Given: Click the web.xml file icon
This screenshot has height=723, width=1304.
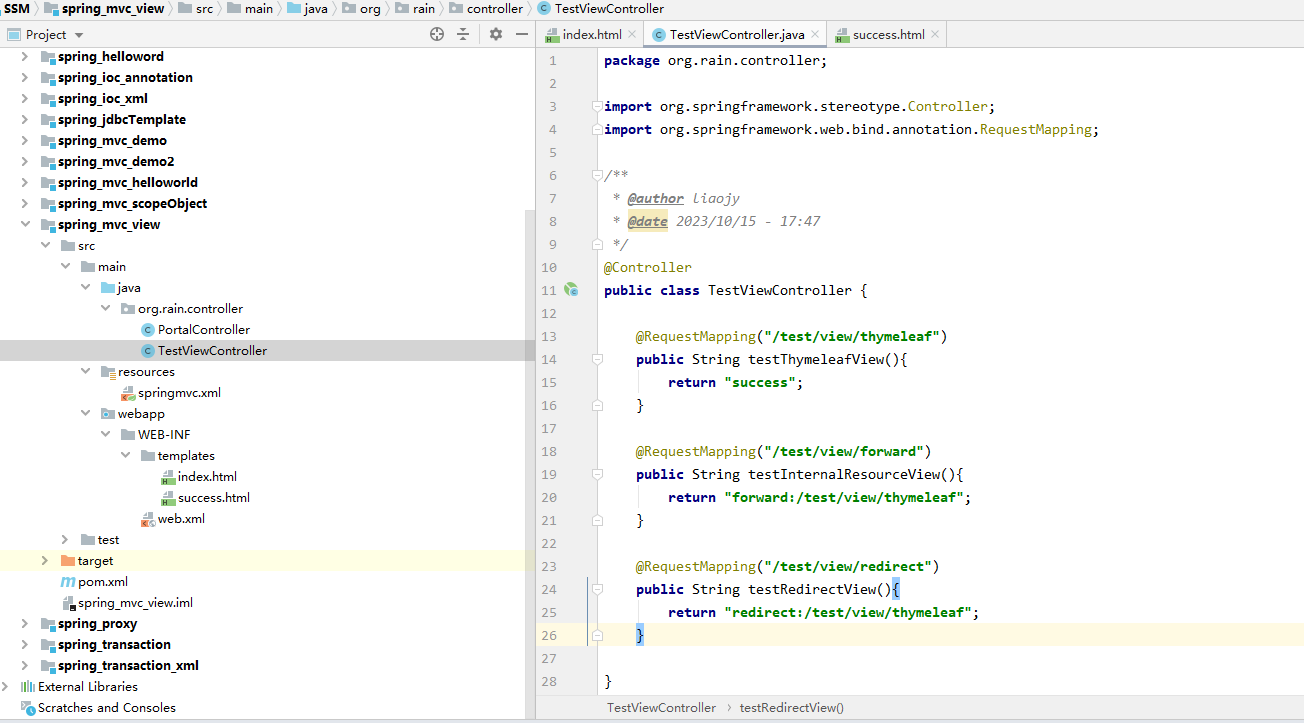Looking at the screenshot, I should point(148,519).
